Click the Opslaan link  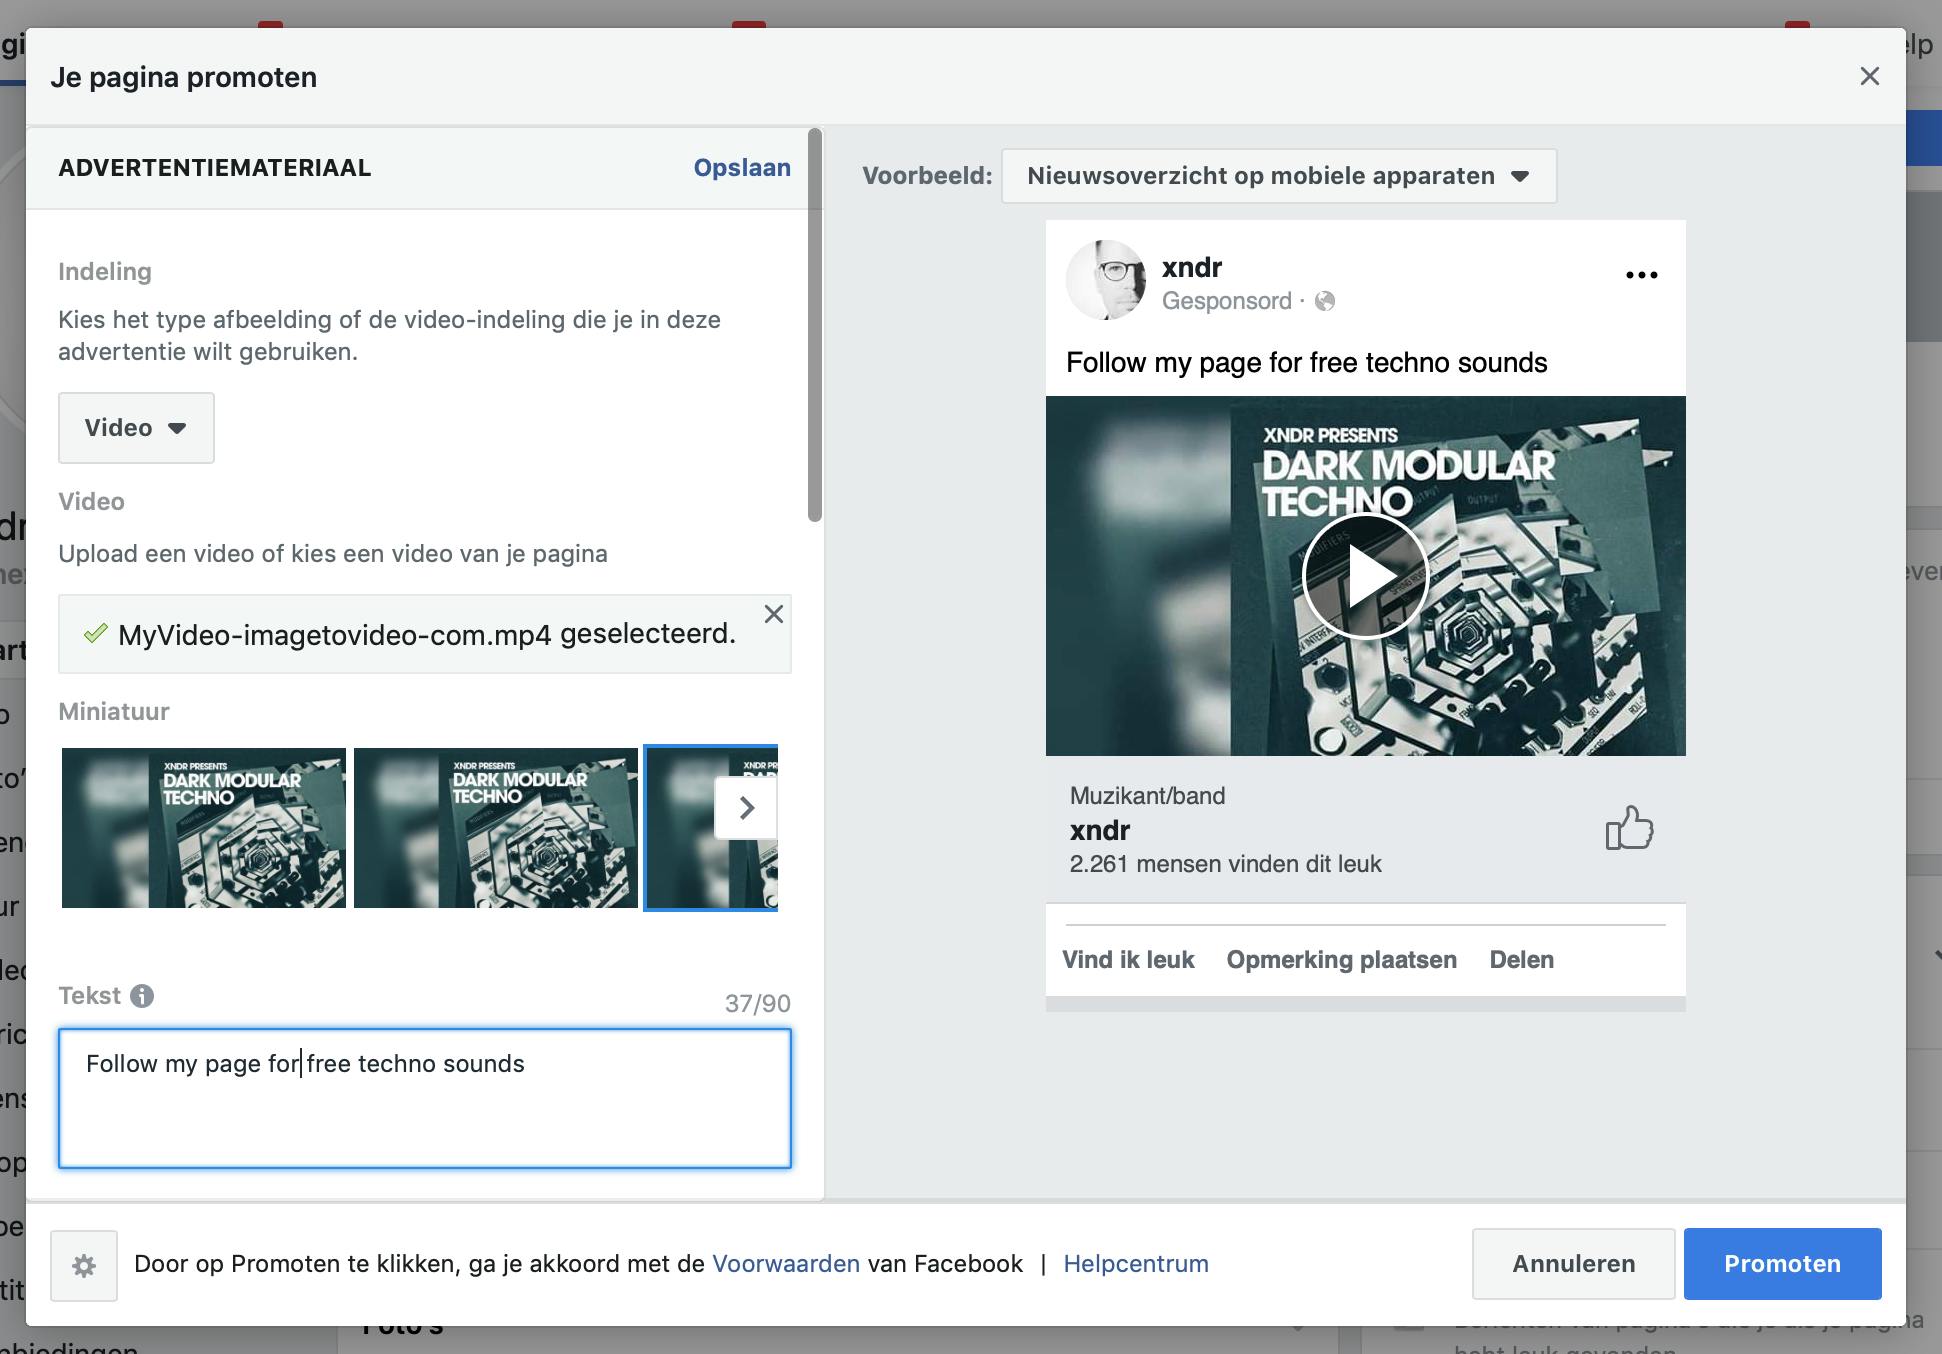pos(741,168)
